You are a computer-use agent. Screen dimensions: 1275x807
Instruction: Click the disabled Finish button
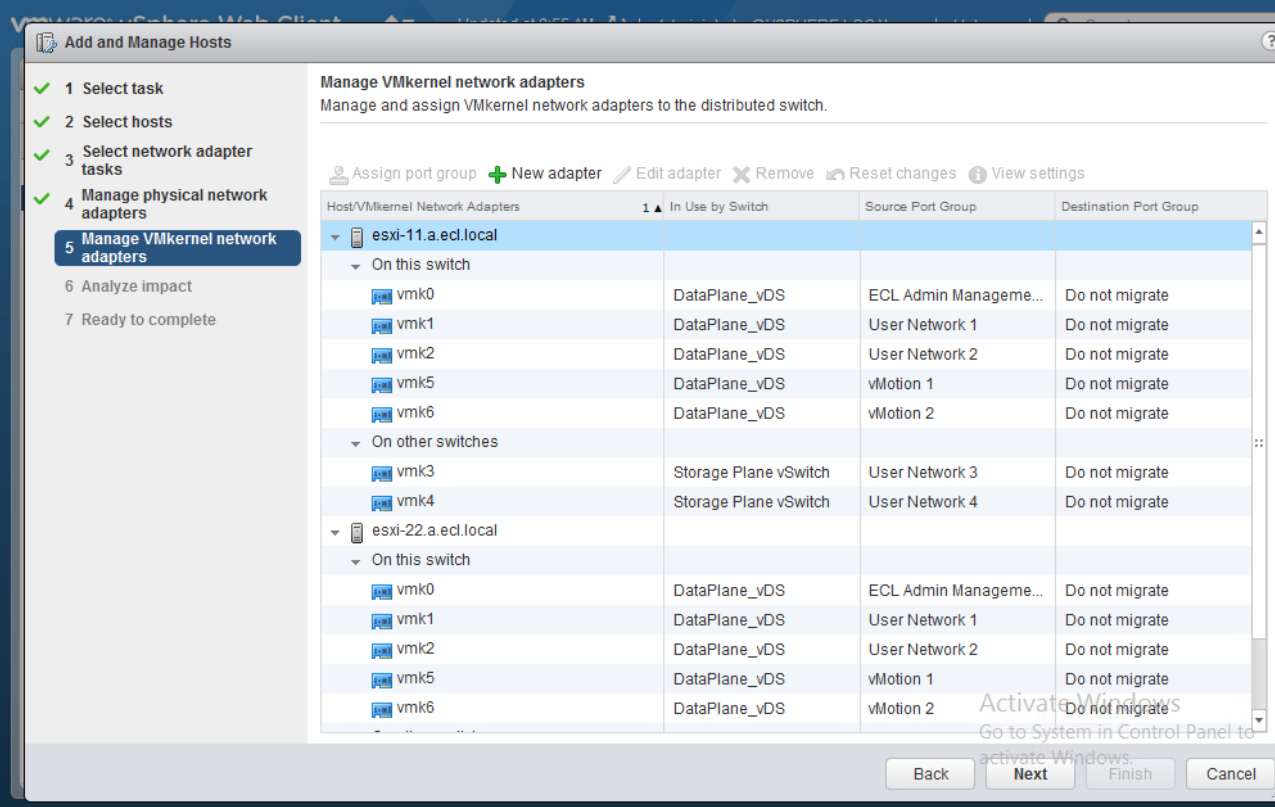[x=1130, y=774]
